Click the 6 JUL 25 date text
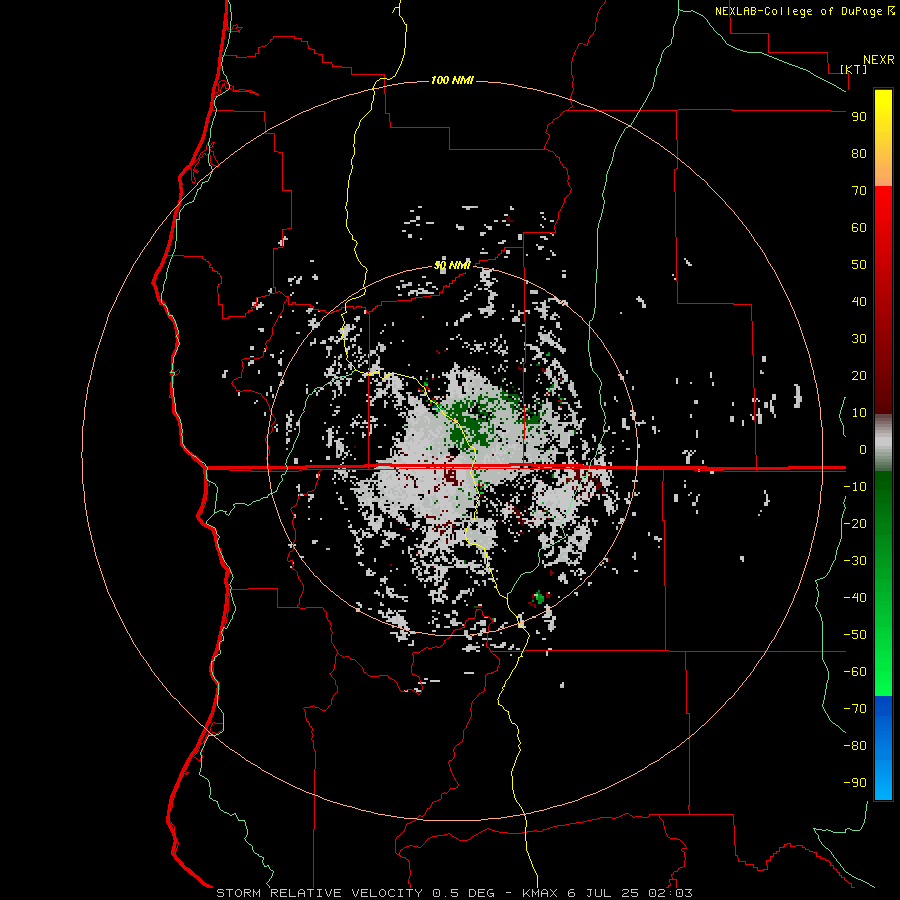Screen dimensions: 900x900 coord(603,893)
